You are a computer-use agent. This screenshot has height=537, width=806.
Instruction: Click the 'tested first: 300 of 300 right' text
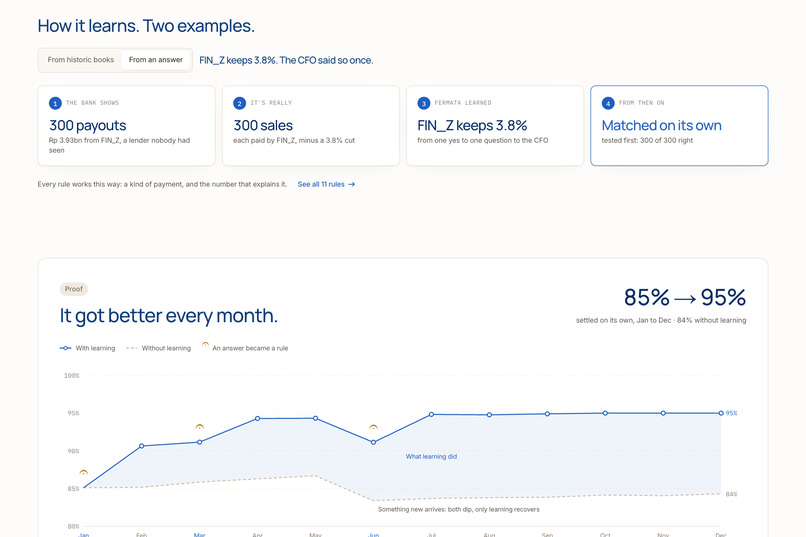pyautogui.click(x=647, y=141)
